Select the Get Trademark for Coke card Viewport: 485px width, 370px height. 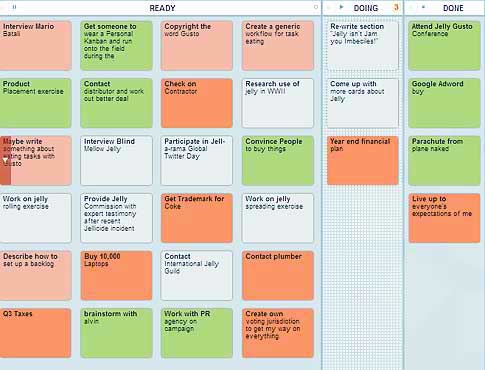click(197, 218)
